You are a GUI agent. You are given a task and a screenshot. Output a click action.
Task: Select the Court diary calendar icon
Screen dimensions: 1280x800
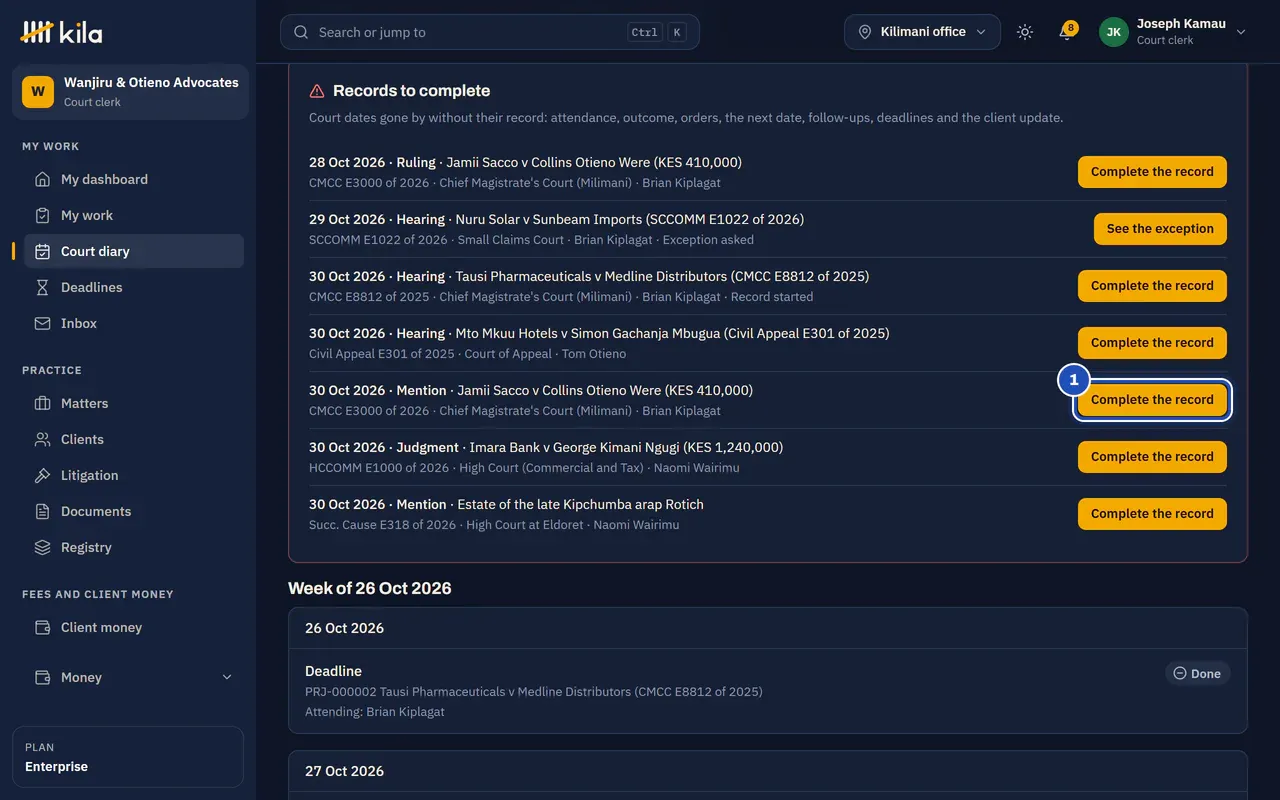tap(42, 252)
